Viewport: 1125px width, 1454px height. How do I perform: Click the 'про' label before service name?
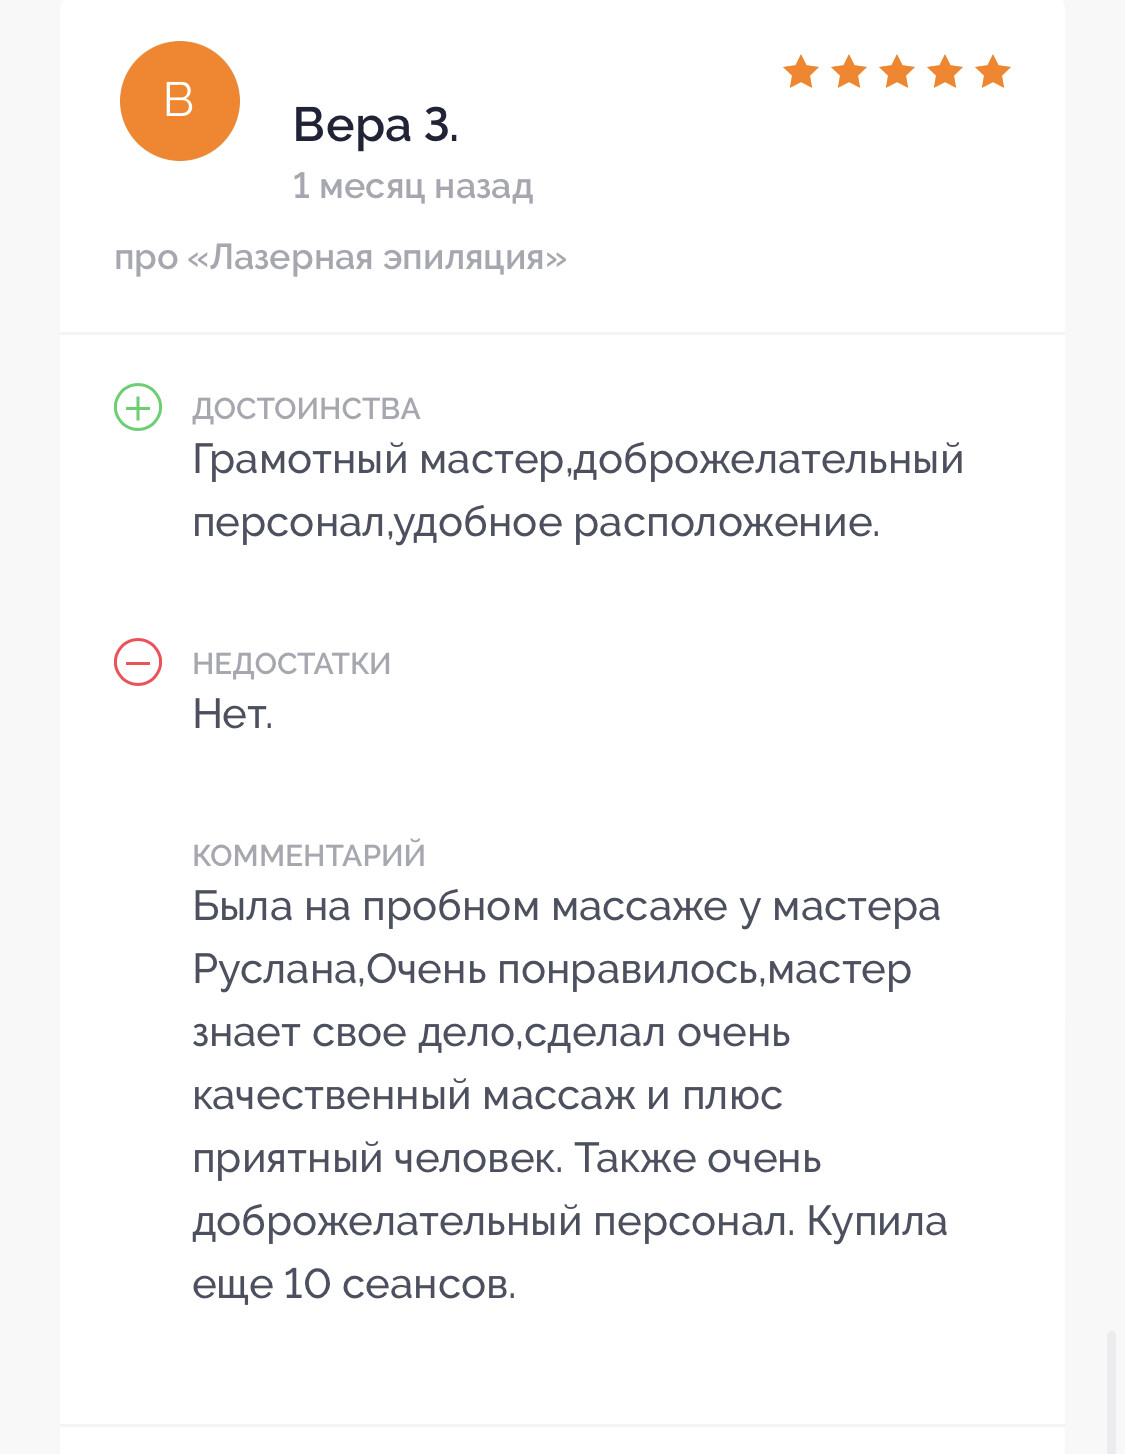click(x=146, y=259)
